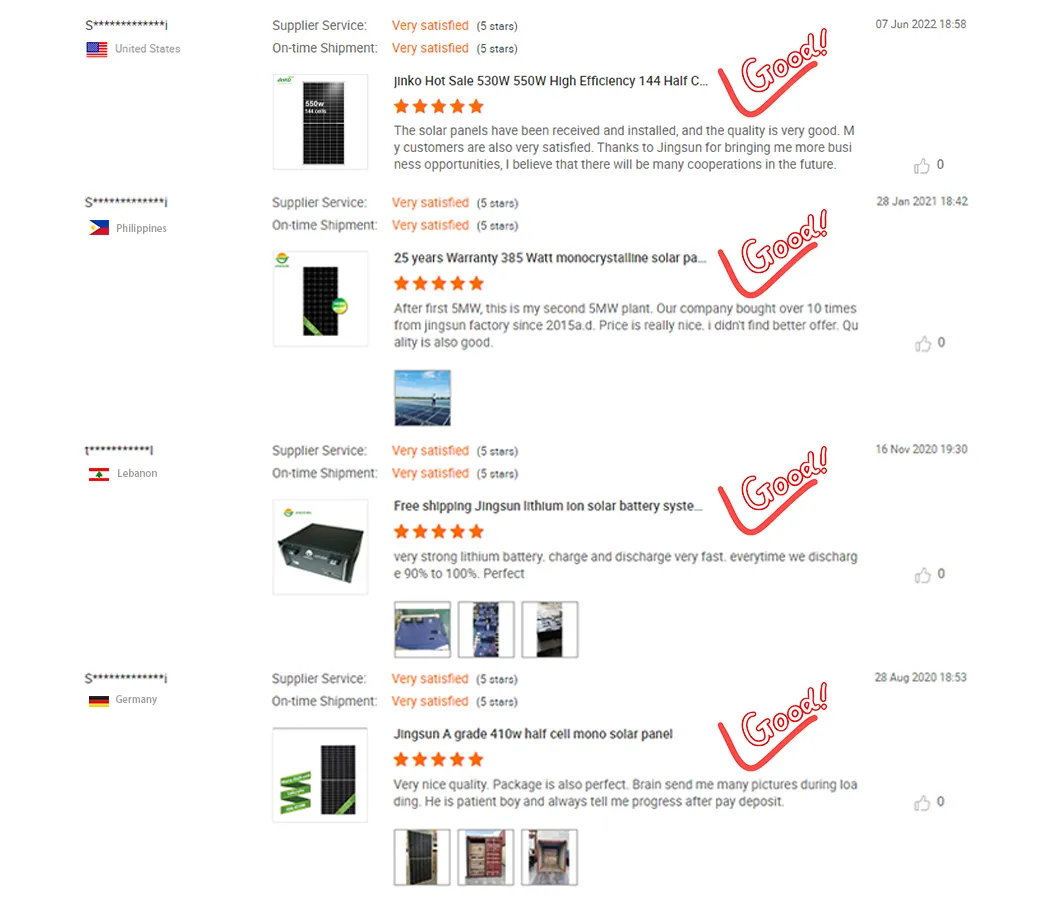Like the United States buyer's review
This screenshot has width=1060, height=900.
coord(921,166)
